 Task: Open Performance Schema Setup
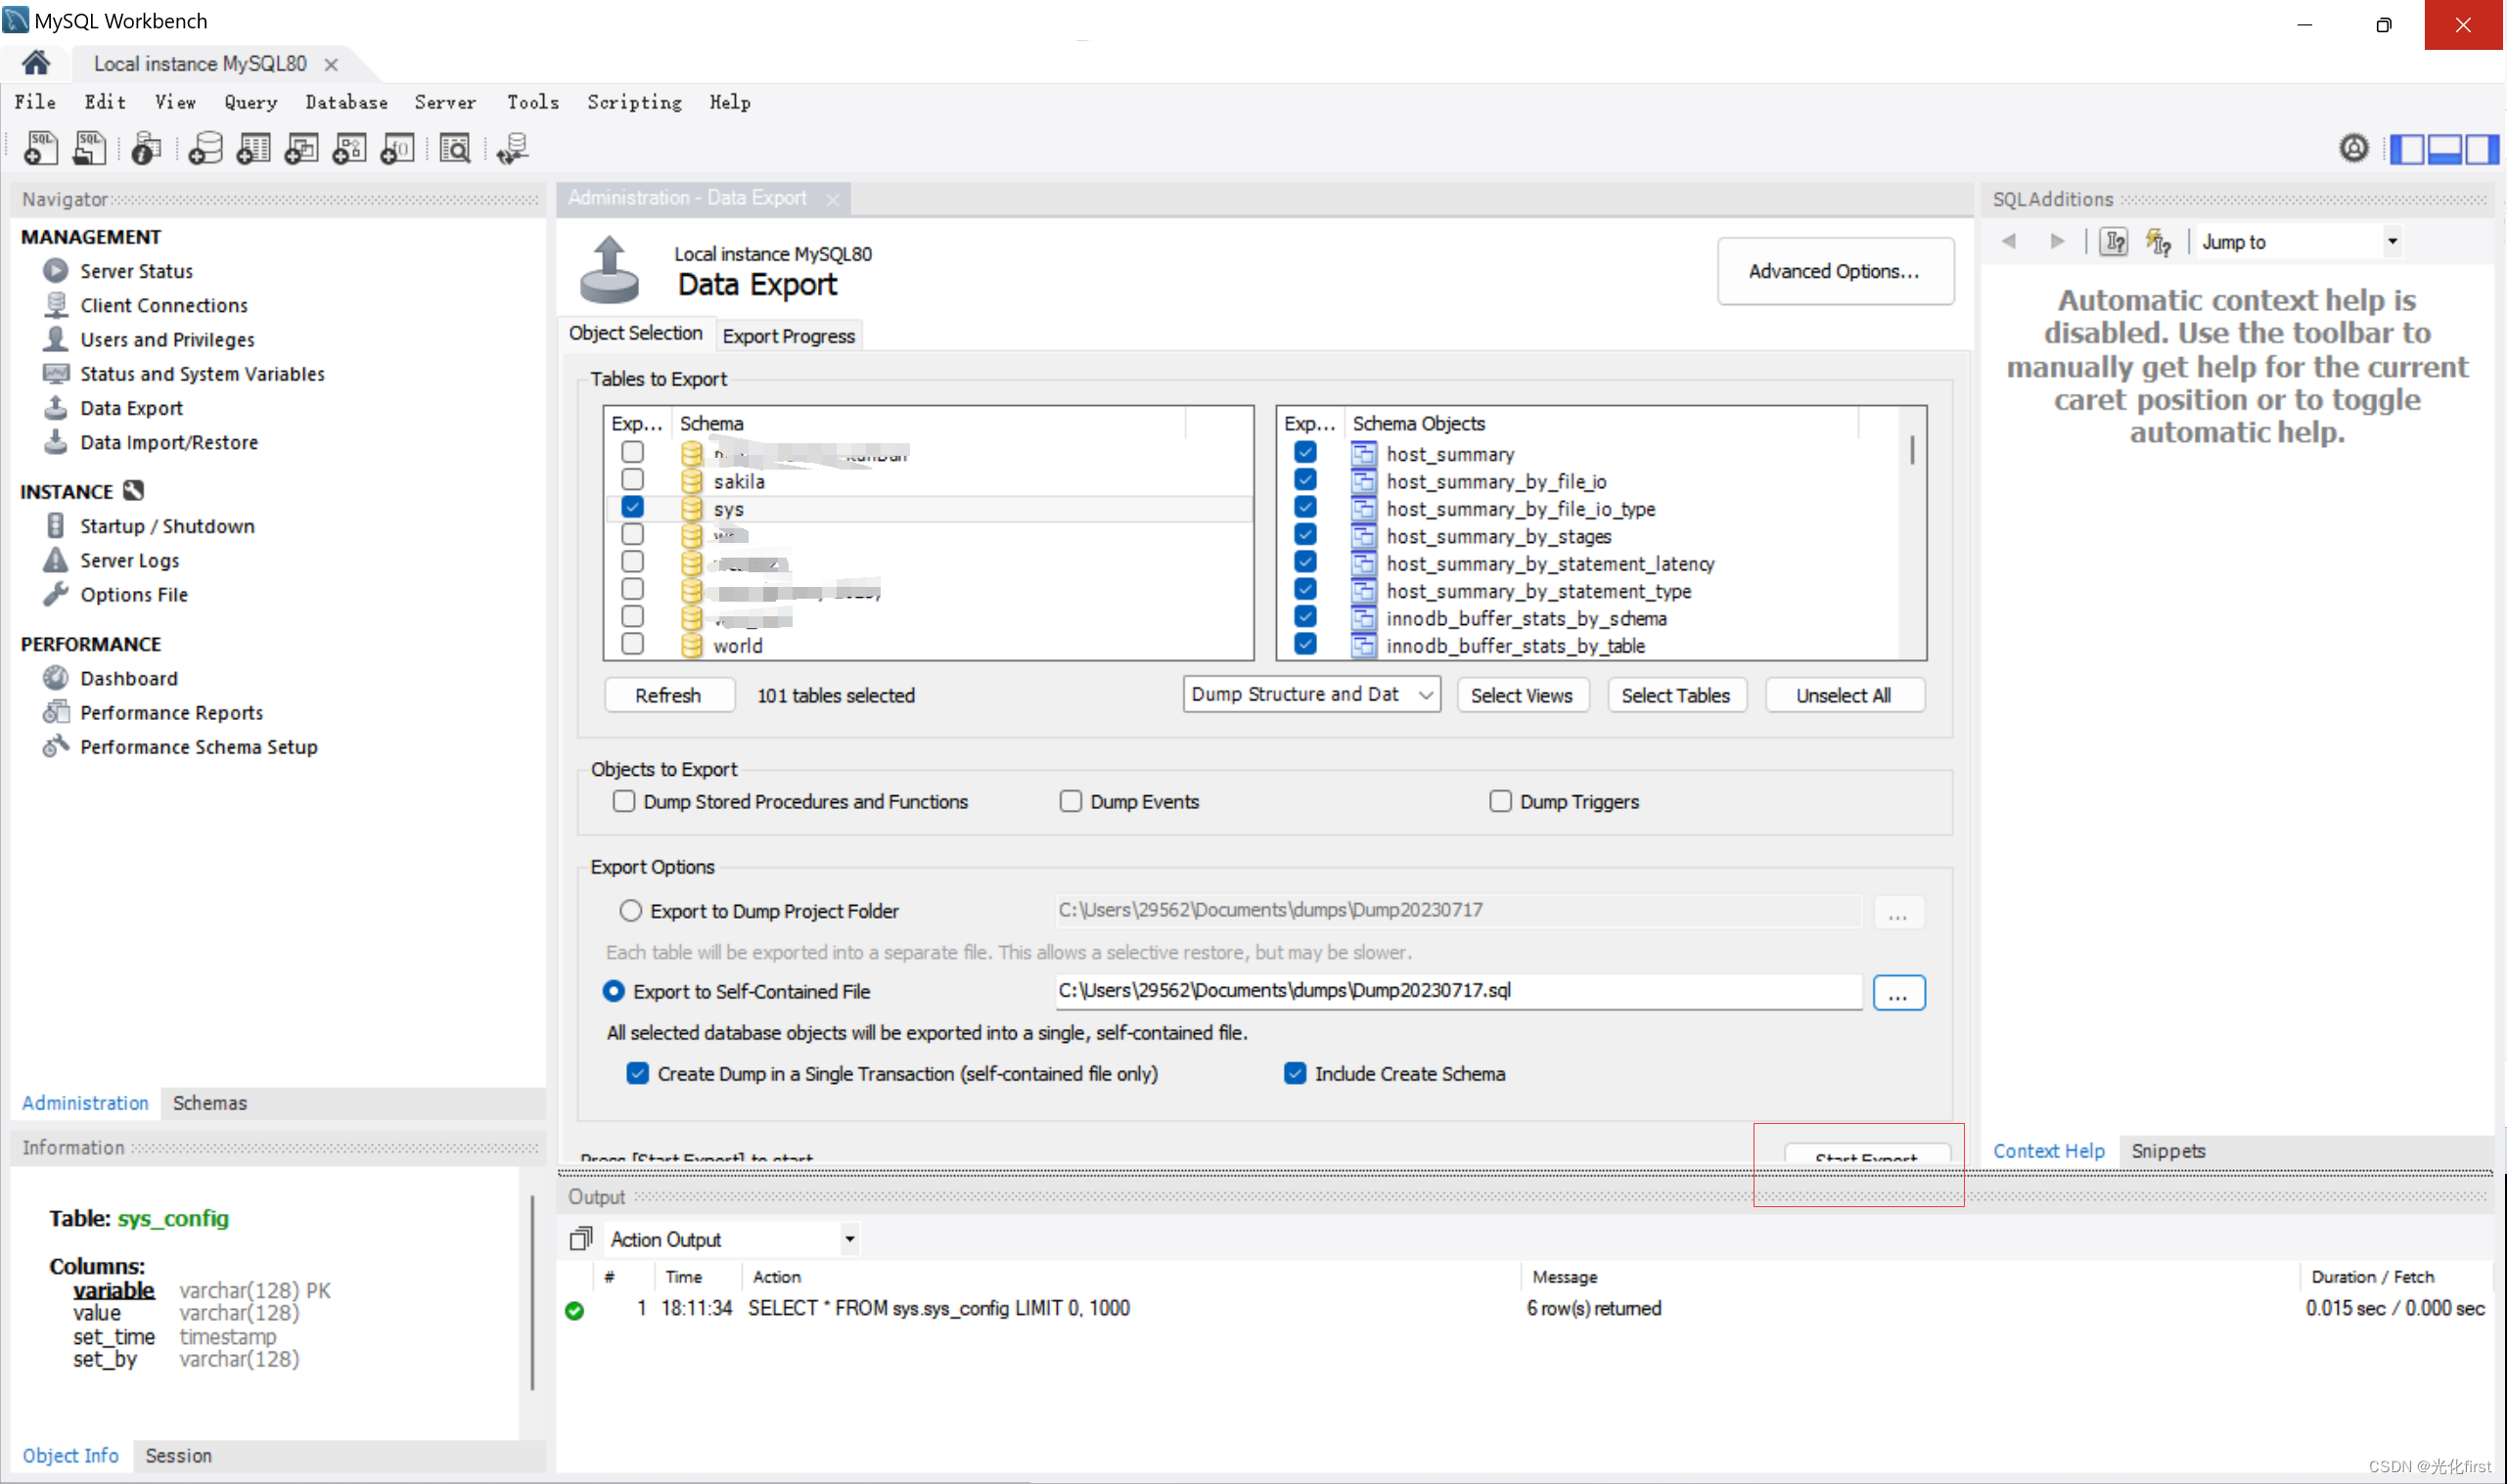pyautogui.click(x=199, y=747)
